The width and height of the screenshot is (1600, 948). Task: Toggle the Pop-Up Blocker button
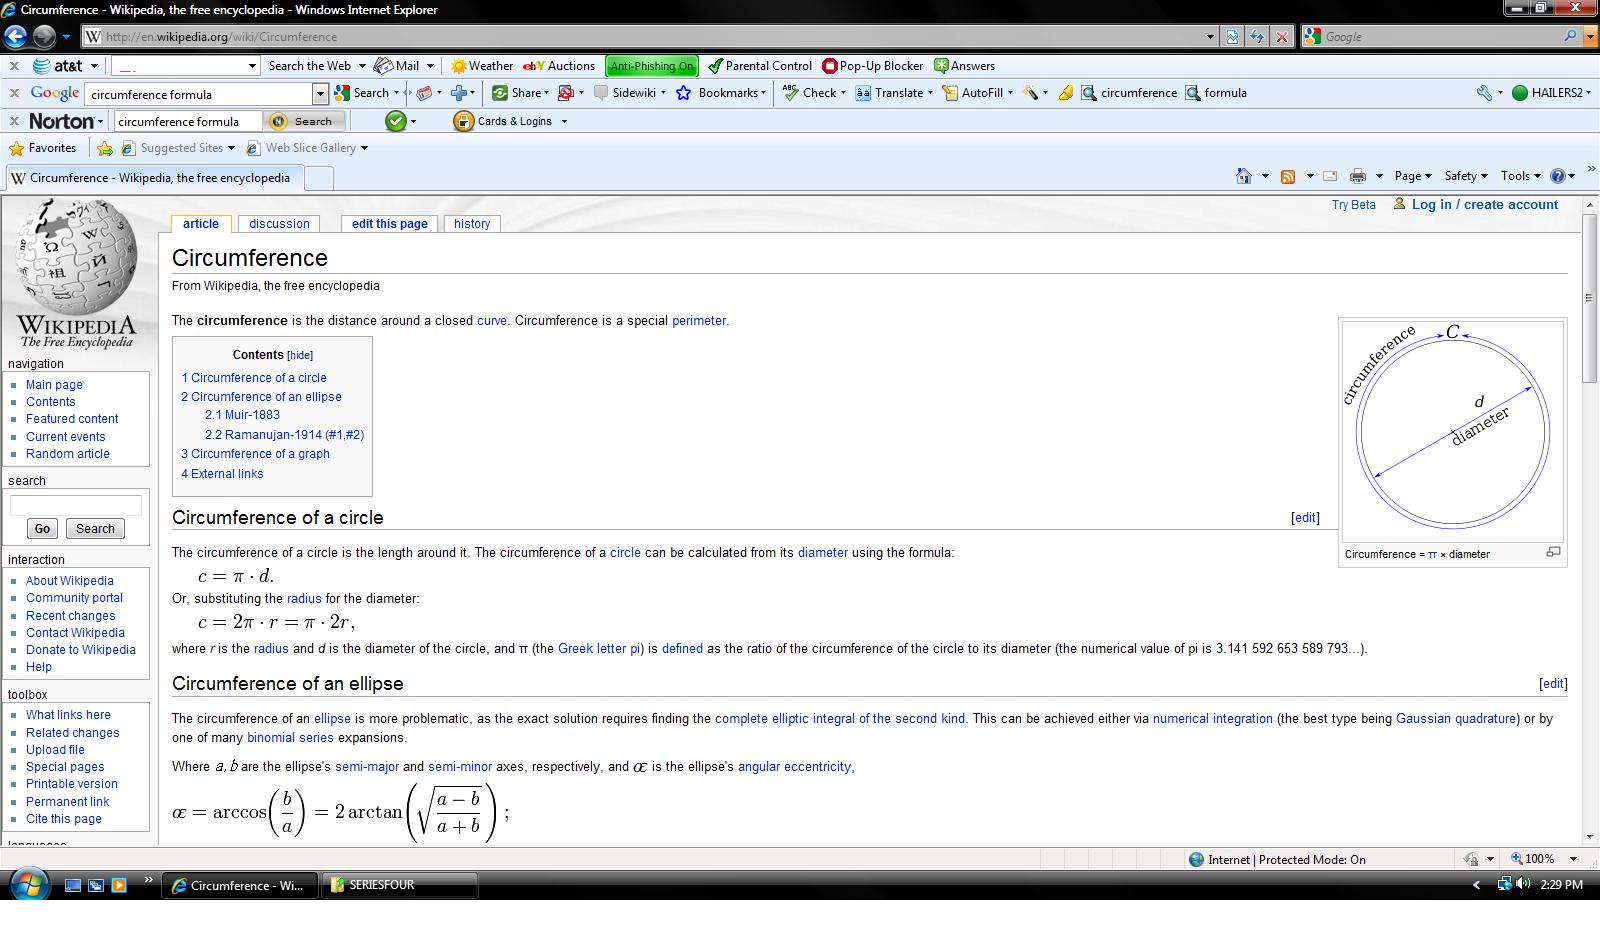pyautogui.click(x=872, y=66)
